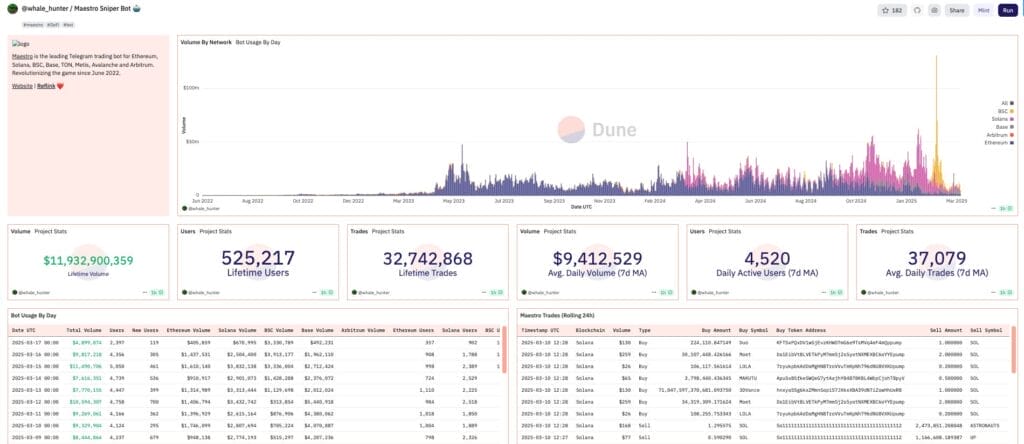This screenshot has height=444, width=1024.
Task: Open Project Stats tab on Avg. Daily Trades card
Action: [897, 231]
